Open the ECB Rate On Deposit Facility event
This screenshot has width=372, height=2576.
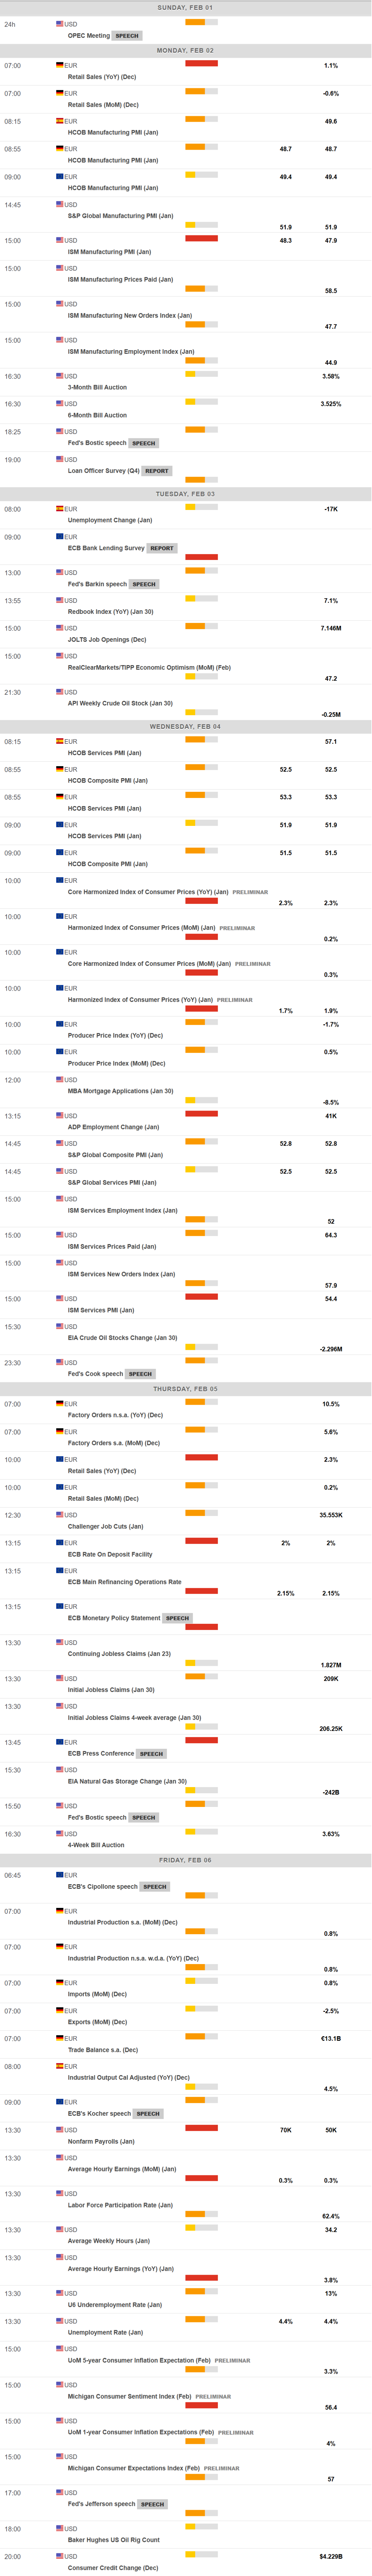[110, 1554]
